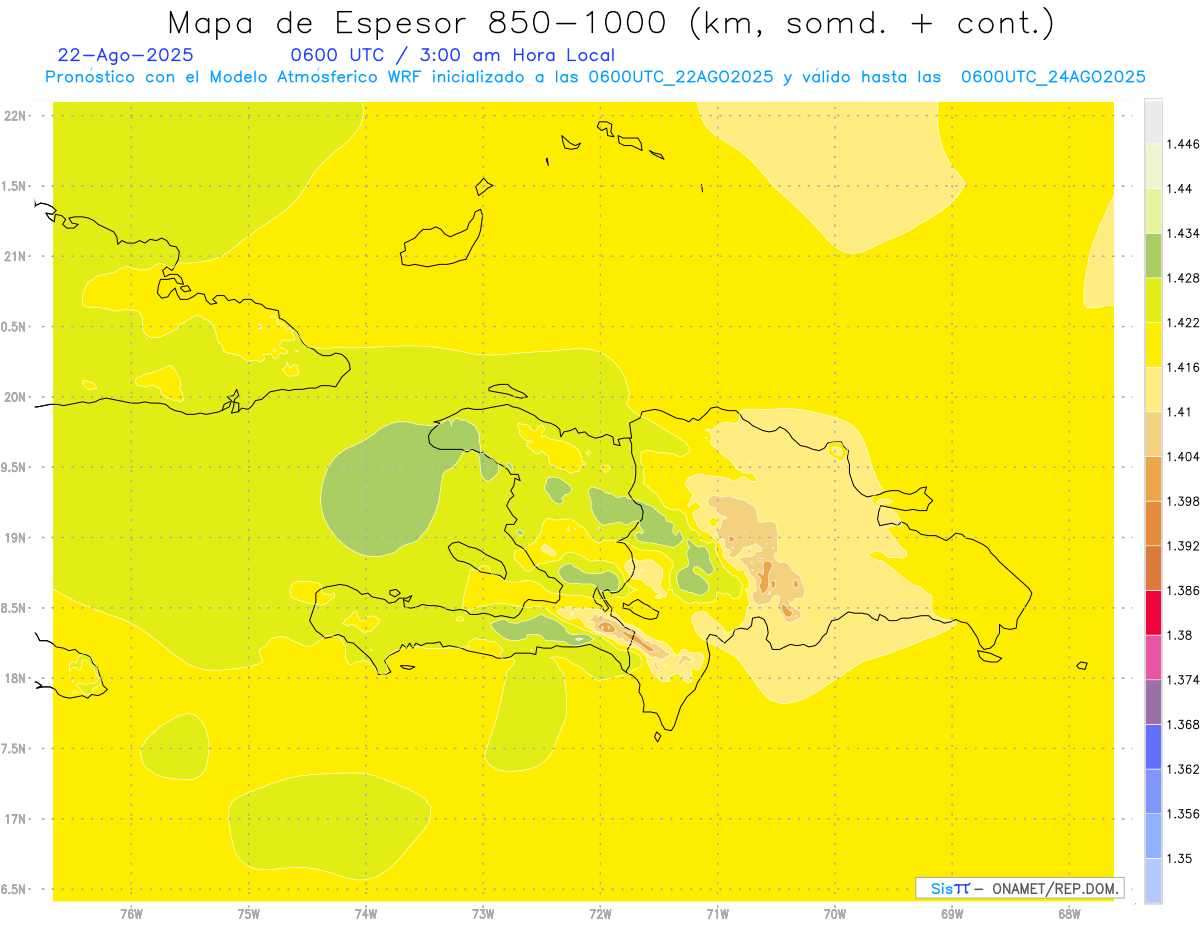Viewport: 1200px width, 927px height.
Task: Click the purple 1.368–1.374 legend swatch
Action: [1153, 701]
